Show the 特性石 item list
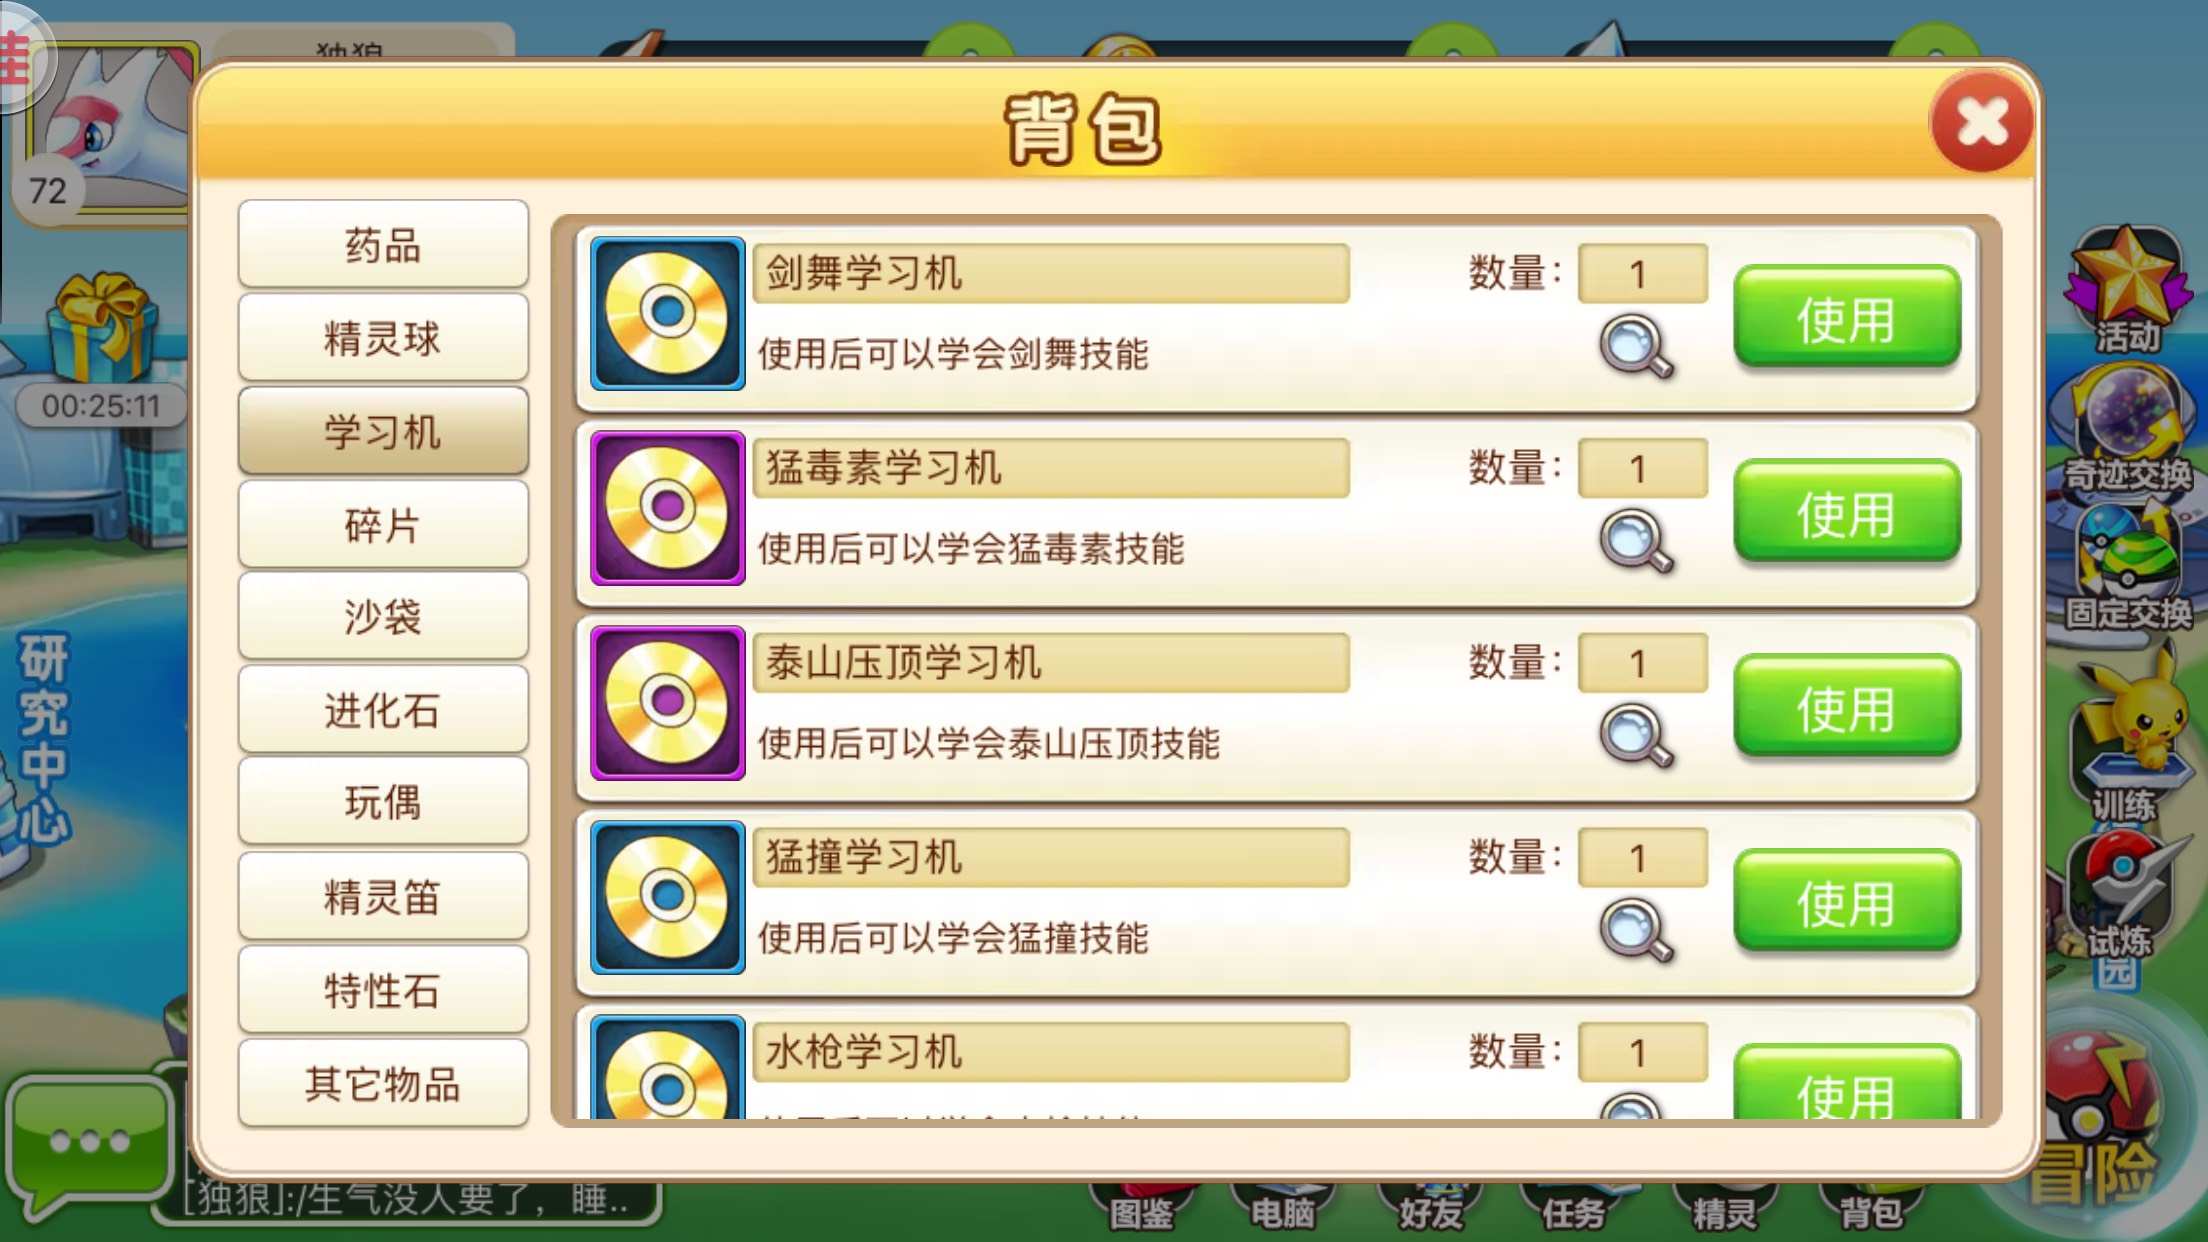 (x=383, y=990)
